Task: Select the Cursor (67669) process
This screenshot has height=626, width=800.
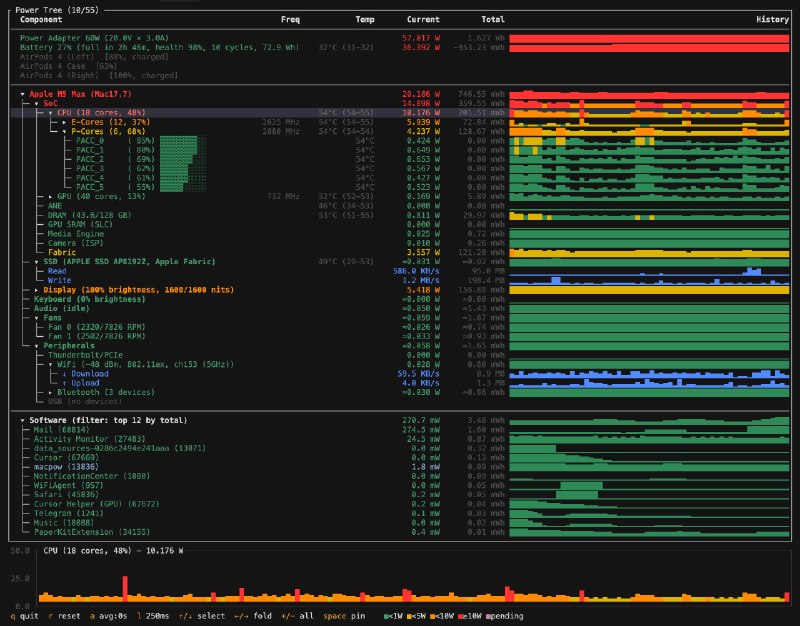Action: 400,458
